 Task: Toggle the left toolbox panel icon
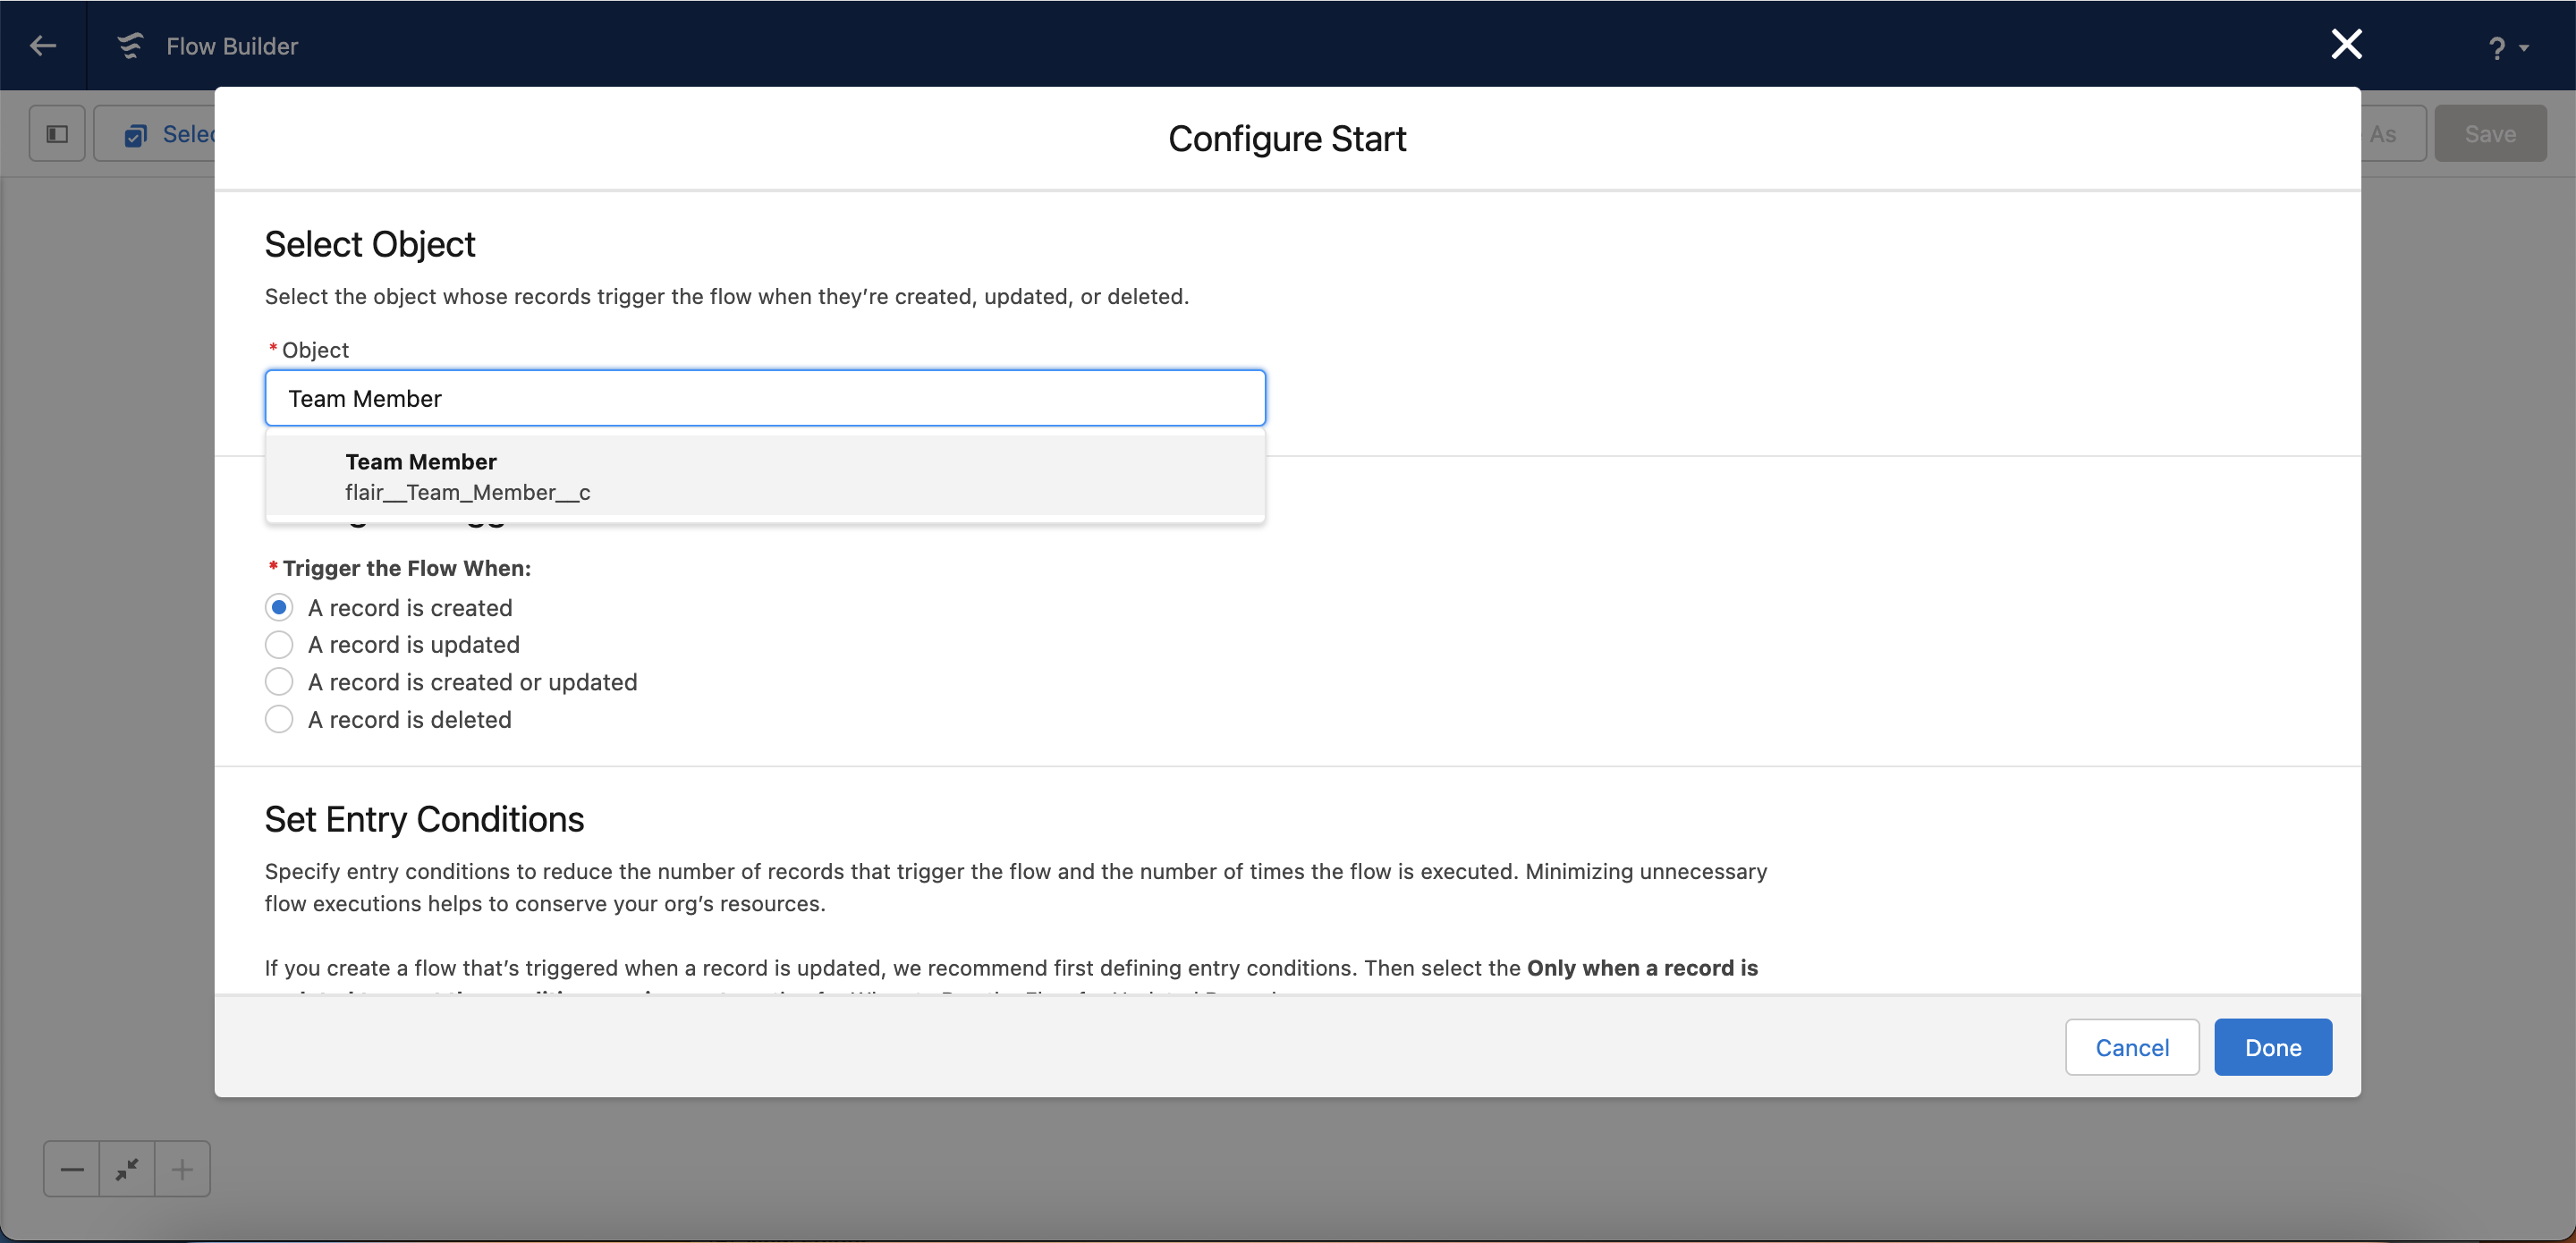pos(57,133)
